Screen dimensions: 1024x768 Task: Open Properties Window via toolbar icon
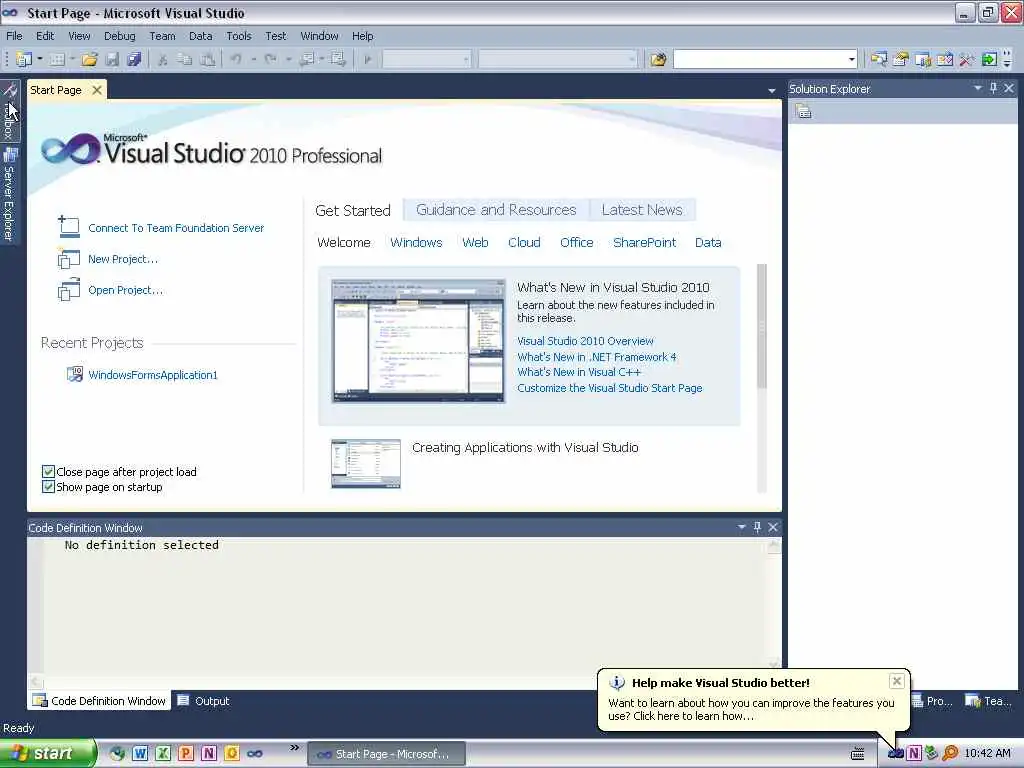coord(901,59)
